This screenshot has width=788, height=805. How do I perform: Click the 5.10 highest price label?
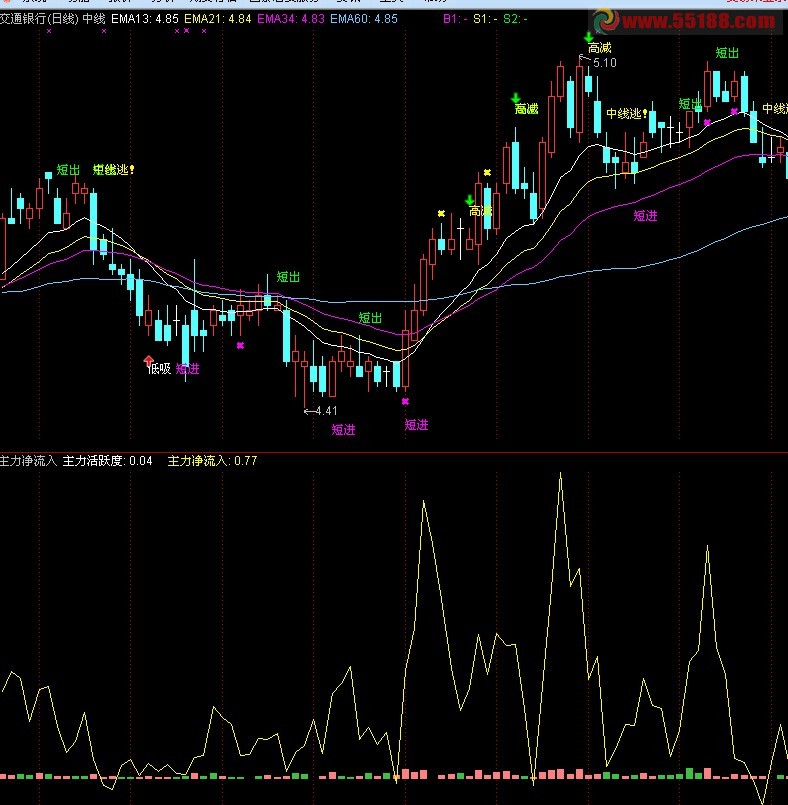coord(604,63)
